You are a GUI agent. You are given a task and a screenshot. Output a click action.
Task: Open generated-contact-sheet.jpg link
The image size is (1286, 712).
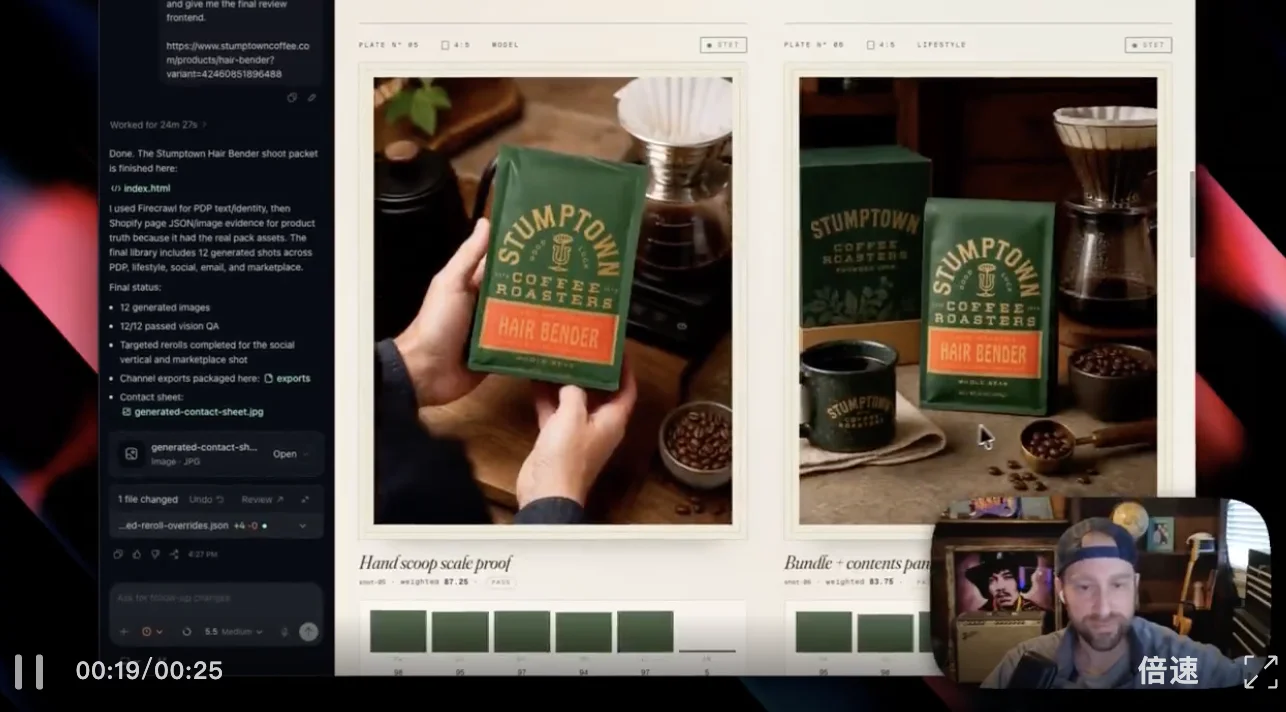point(192,411)
